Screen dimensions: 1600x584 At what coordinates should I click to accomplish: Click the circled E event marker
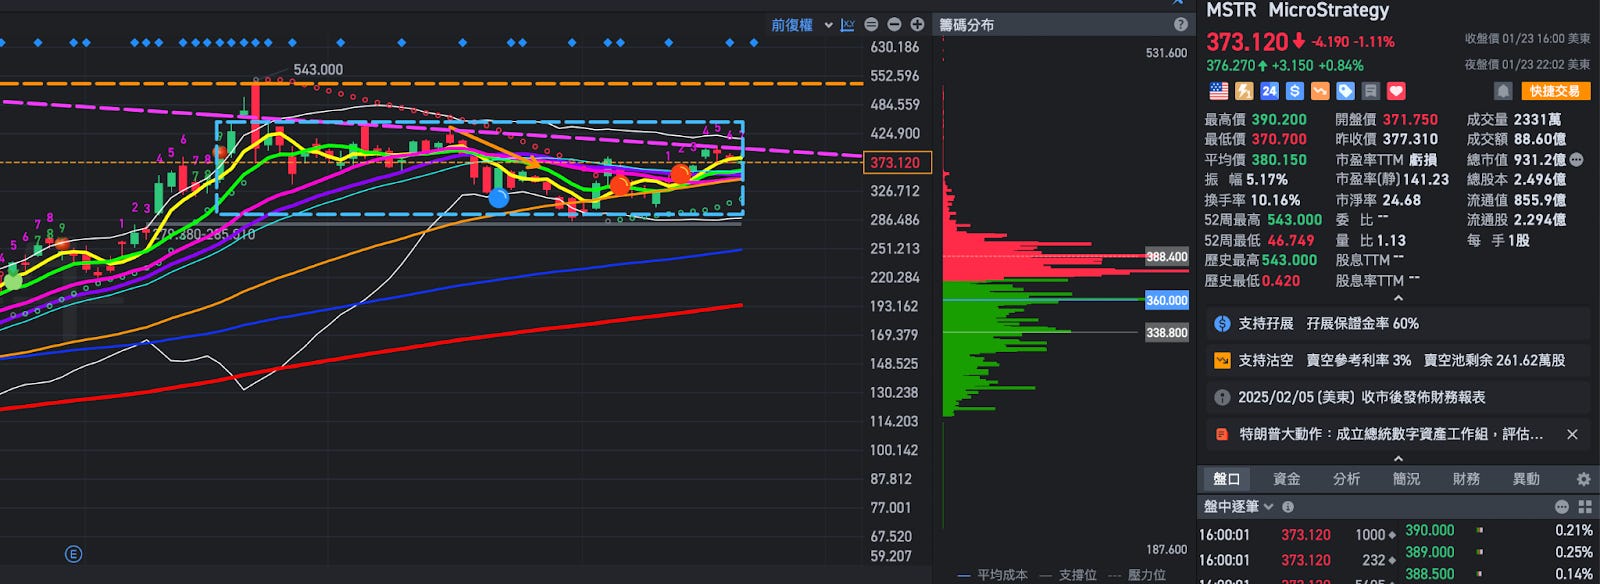(73, 554)
